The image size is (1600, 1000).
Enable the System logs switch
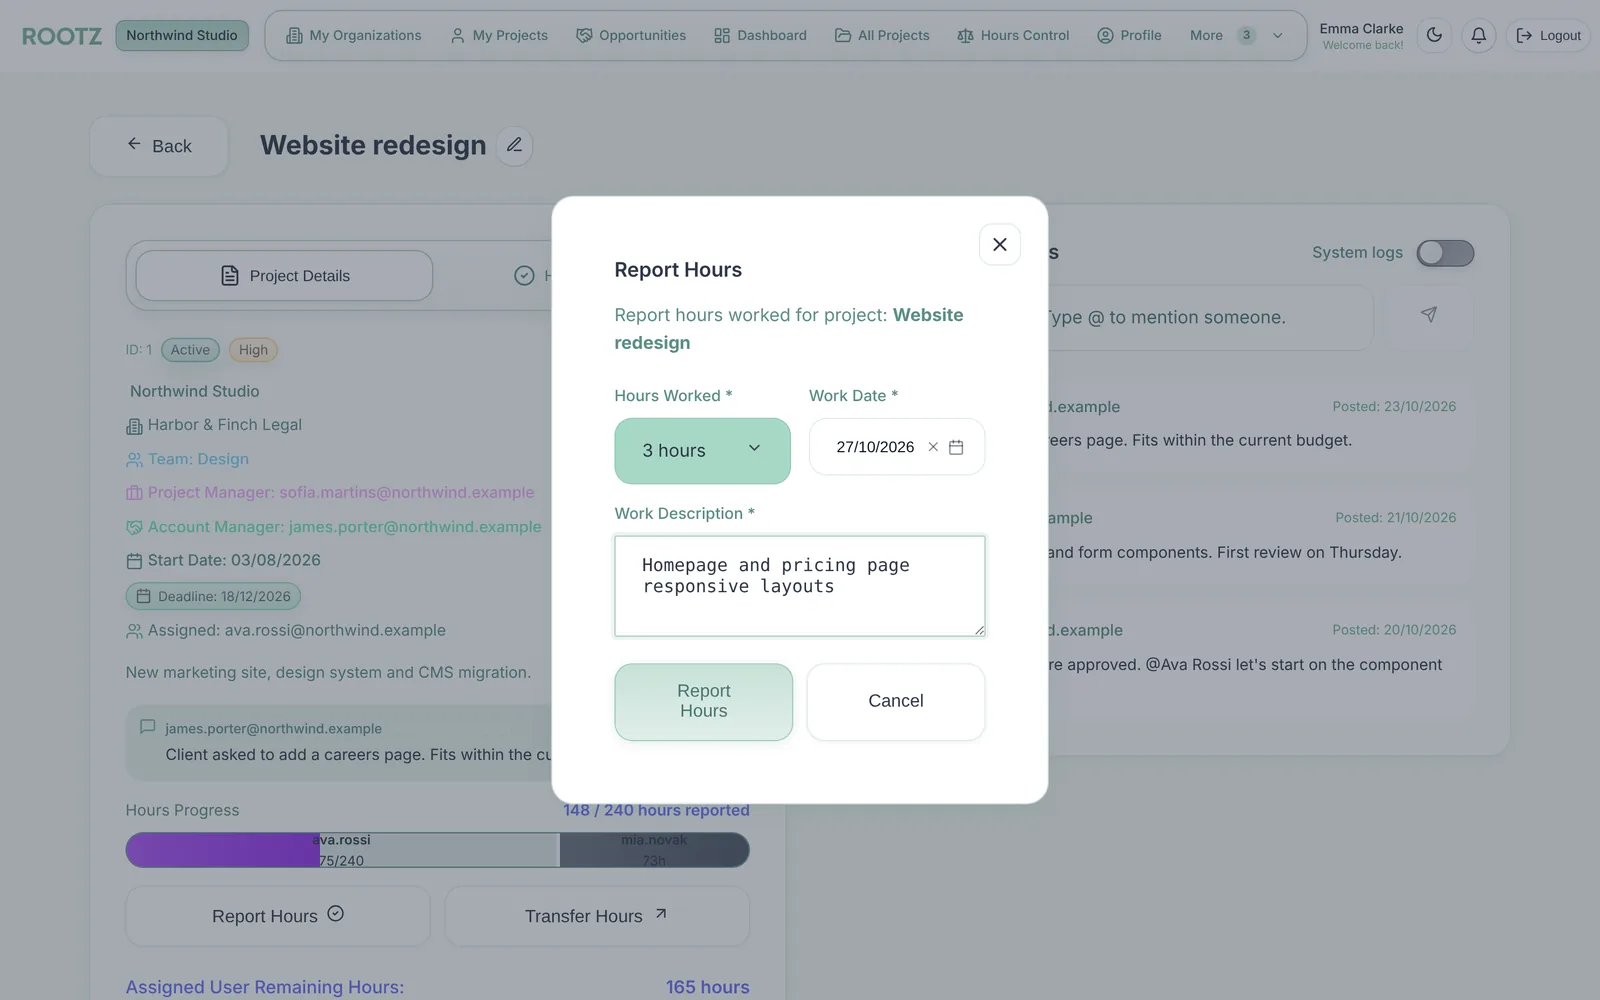tap(1445, 253)
